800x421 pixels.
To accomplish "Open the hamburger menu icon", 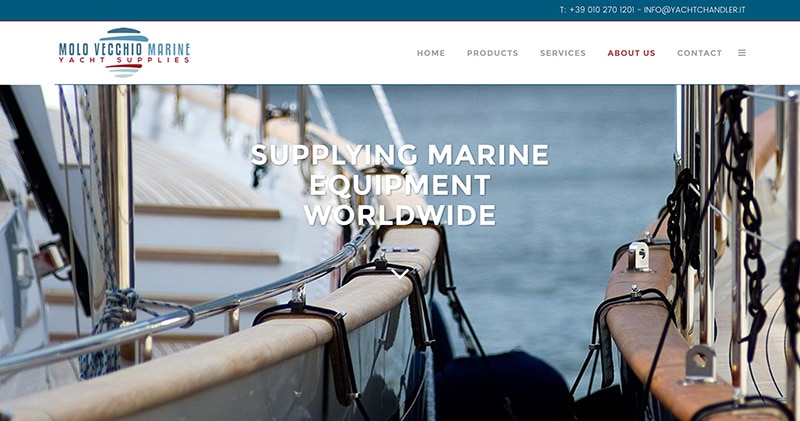I will [742, 53].
